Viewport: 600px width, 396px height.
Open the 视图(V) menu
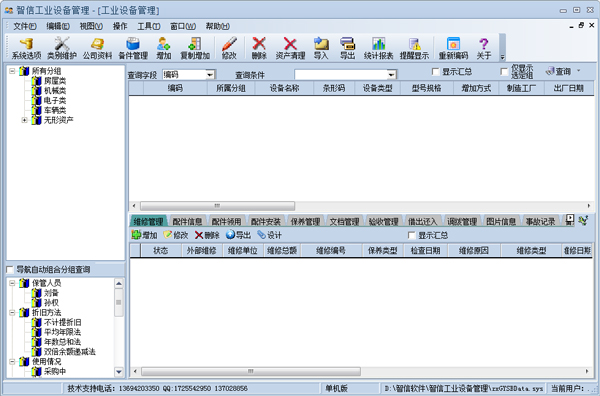tap(91, 26)
